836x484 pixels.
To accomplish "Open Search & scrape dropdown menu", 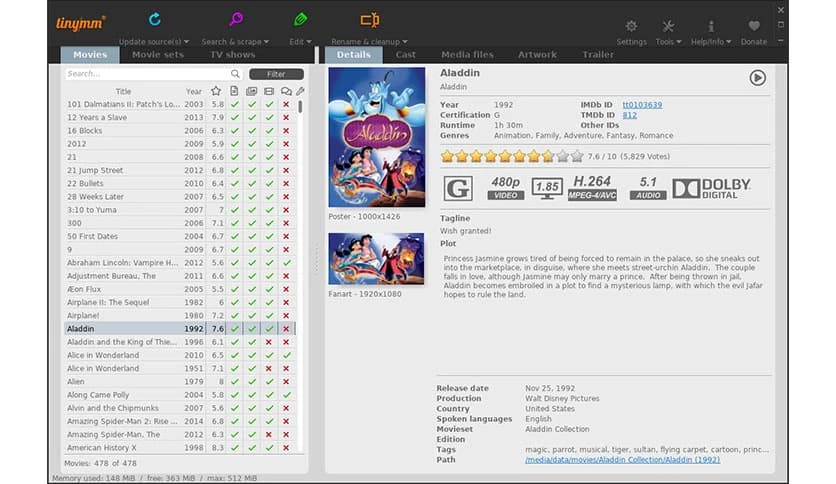I will tap(266, 42).
